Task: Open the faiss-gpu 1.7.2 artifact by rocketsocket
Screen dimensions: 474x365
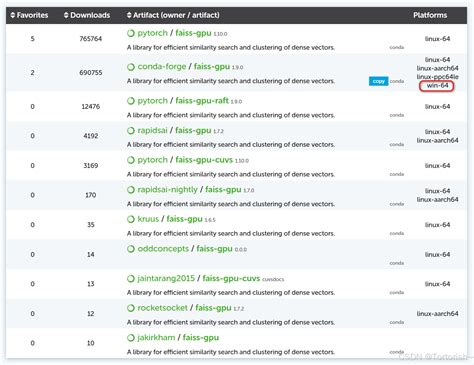Action: click(x=213, y=308)
